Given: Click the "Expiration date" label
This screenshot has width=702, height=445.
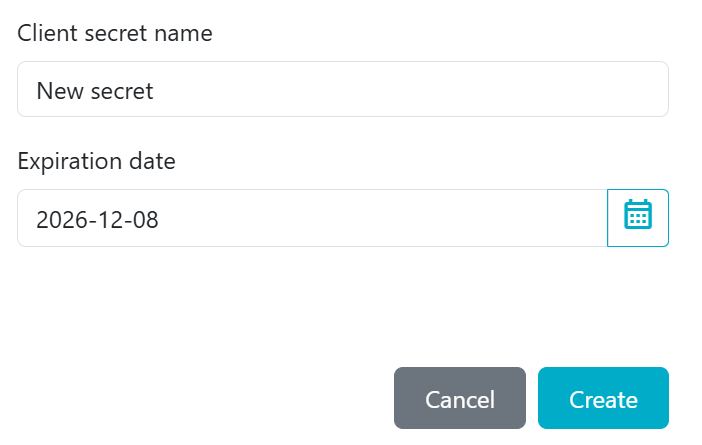Looking at the screenshot, I should pos(97,161).
